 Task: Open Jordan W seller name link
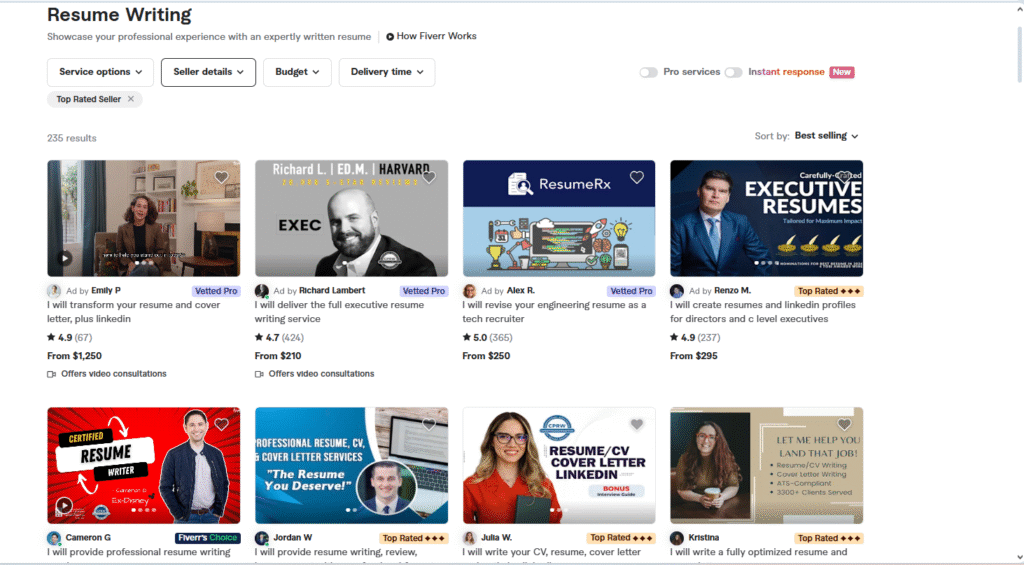coord(293,538)
